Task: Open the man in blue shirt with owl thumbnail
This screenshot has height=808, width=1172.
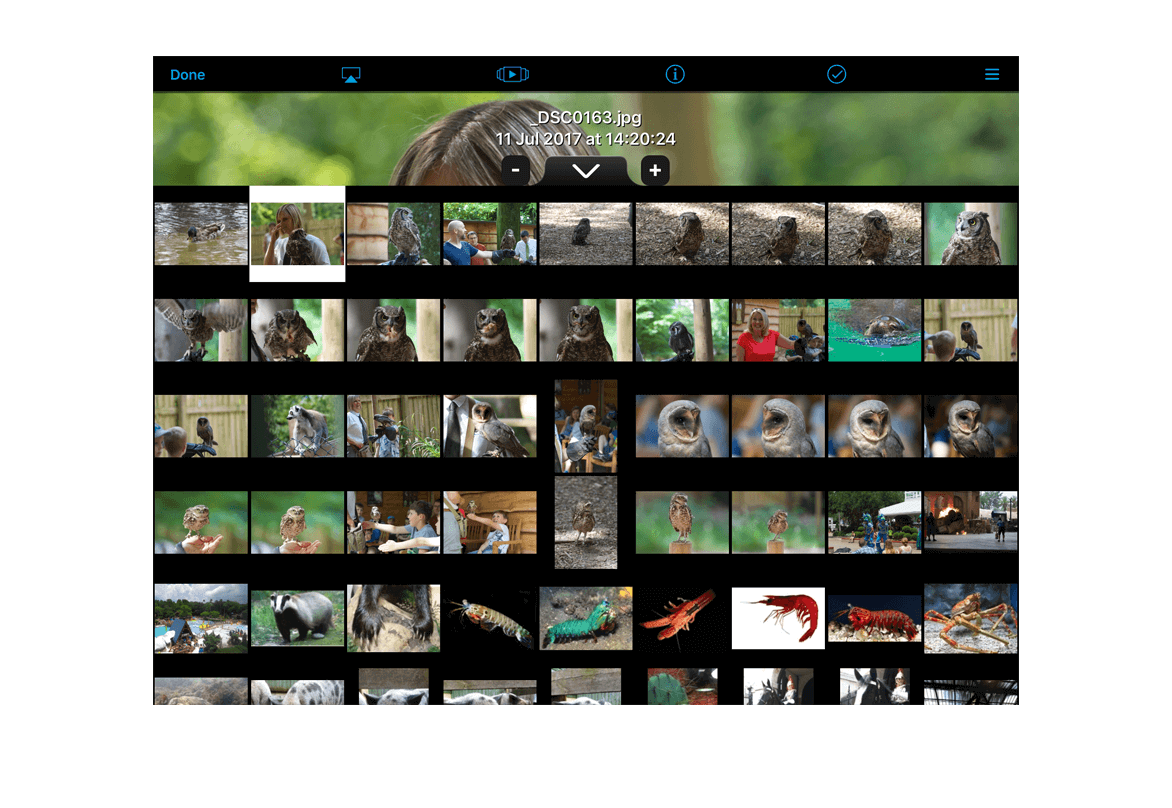Action: click(490, 234)
